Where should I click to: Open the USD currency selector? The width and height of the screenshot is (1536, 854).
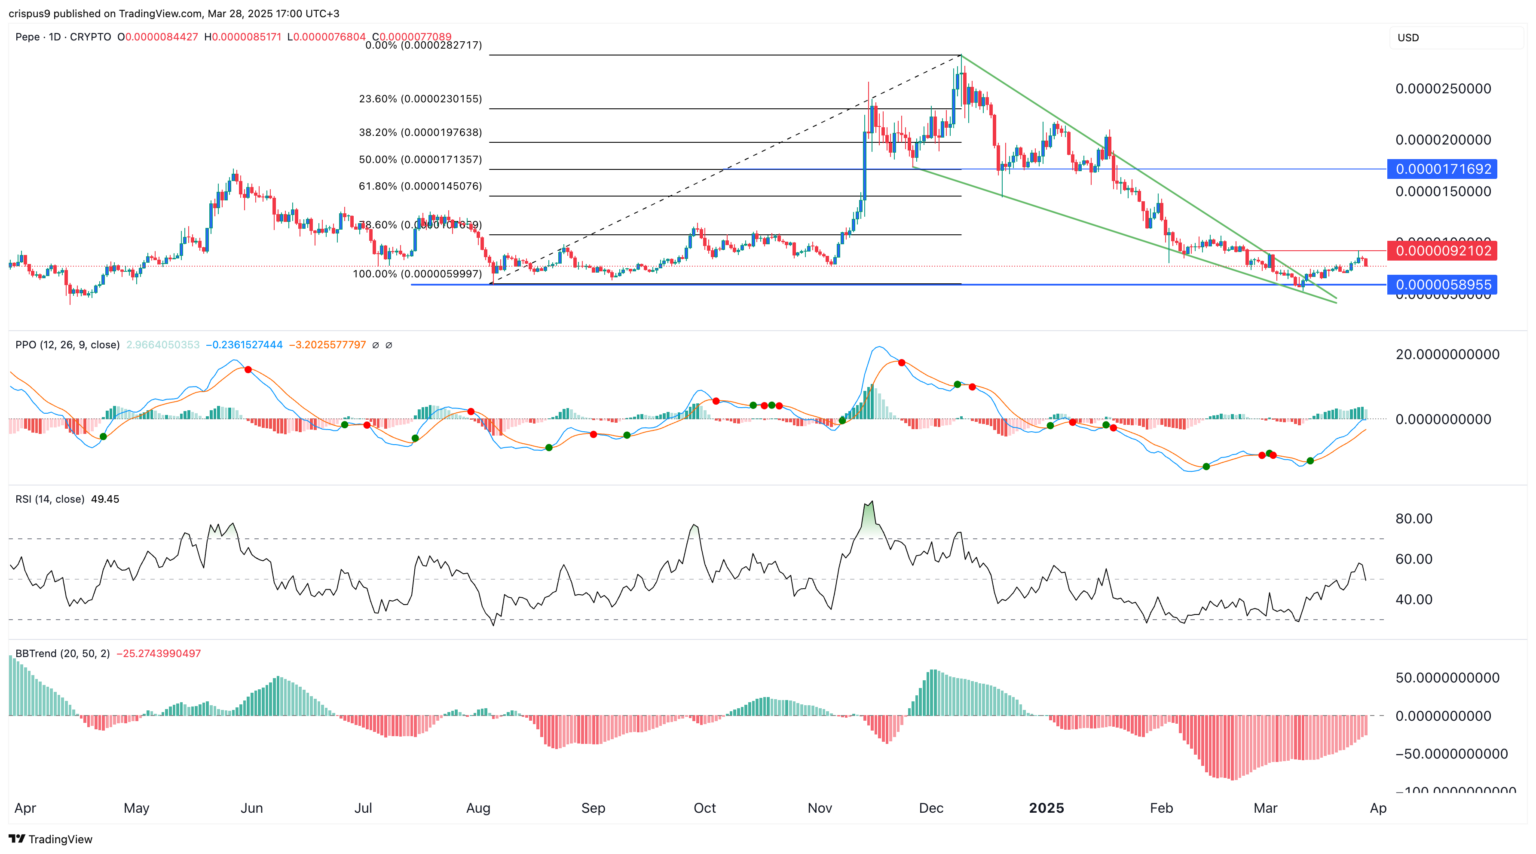tap(1407, 38)
